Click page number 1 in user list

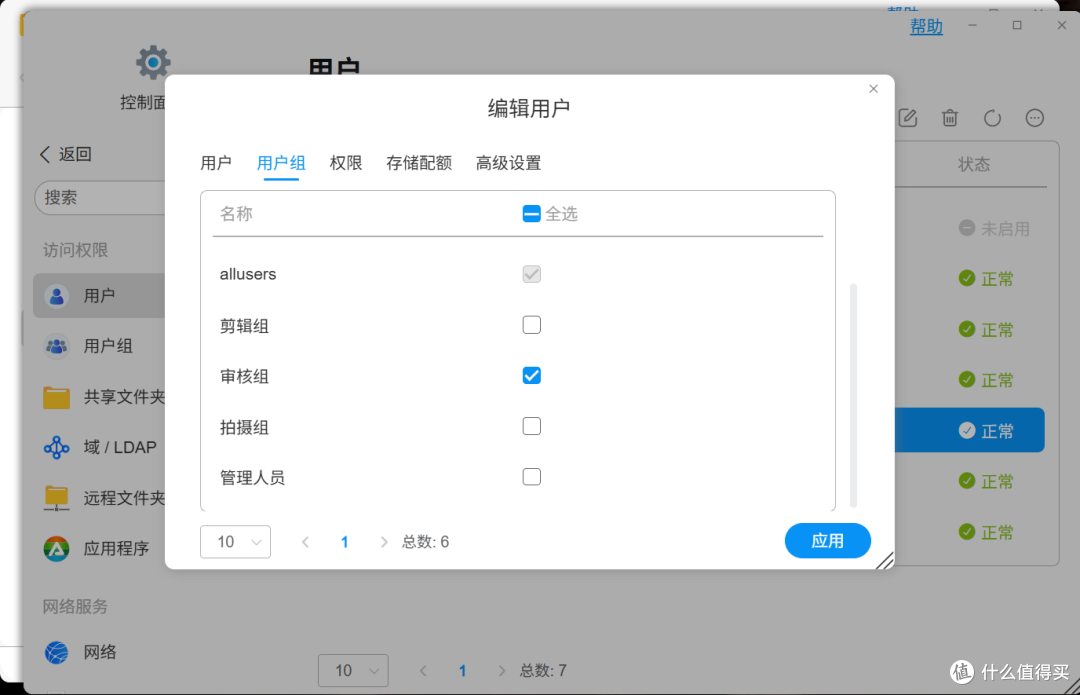[462, 671]
